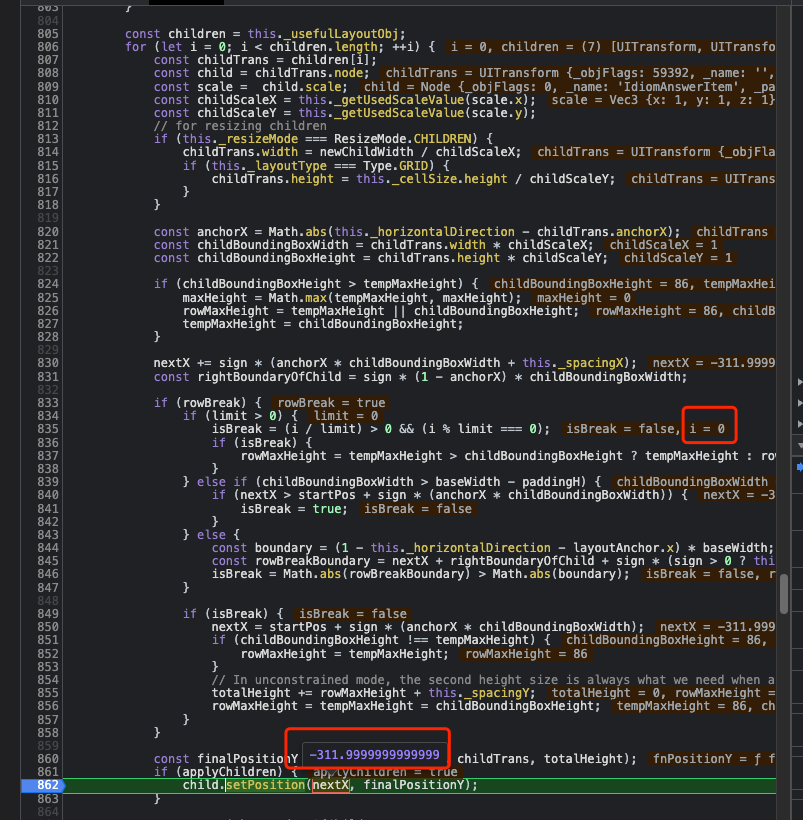Click the 'rowMaxHeight = 86' inline value on line 852

point(526,654)
